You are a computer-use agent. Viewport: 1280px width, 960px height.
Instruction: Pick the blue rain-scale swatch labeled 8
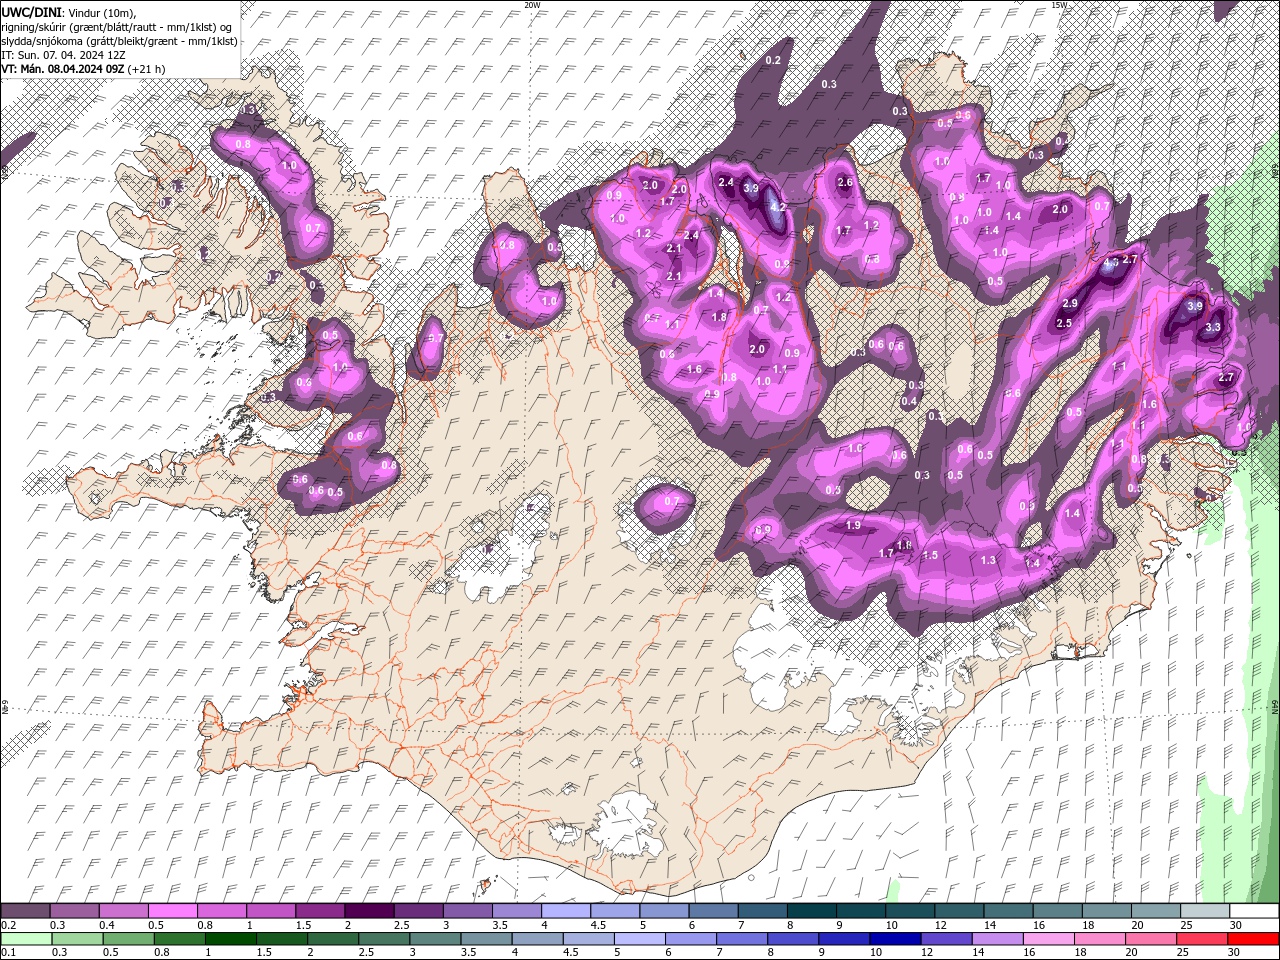click(x=794, y=939)
